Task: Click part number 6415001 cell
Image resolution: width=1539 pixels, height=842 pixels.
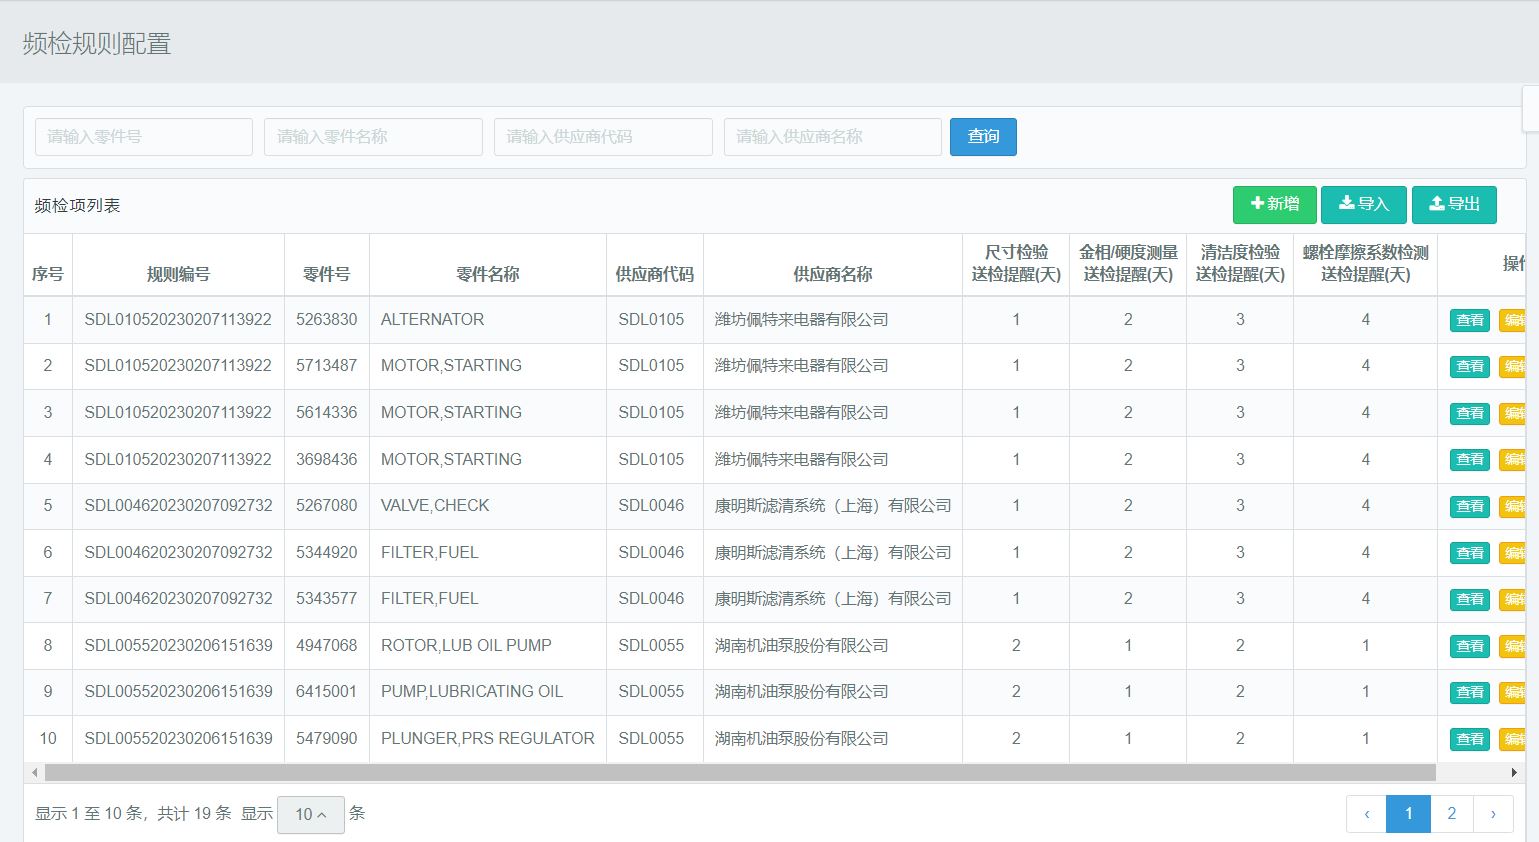Action: pos(327,692)
